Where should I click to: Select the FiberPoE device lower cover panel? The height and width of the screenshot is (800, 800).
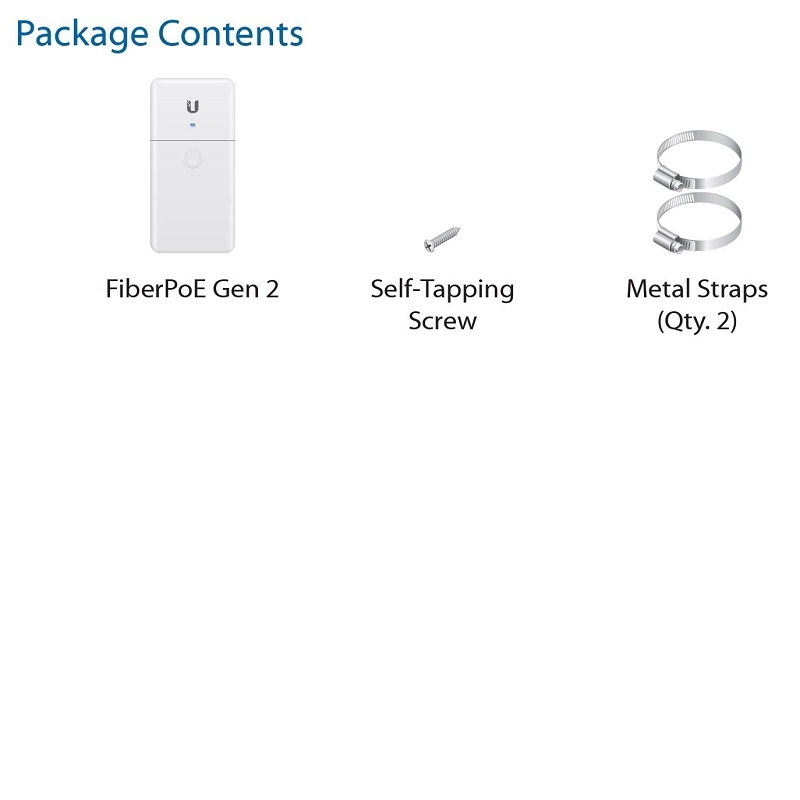(x=192, y=196)
